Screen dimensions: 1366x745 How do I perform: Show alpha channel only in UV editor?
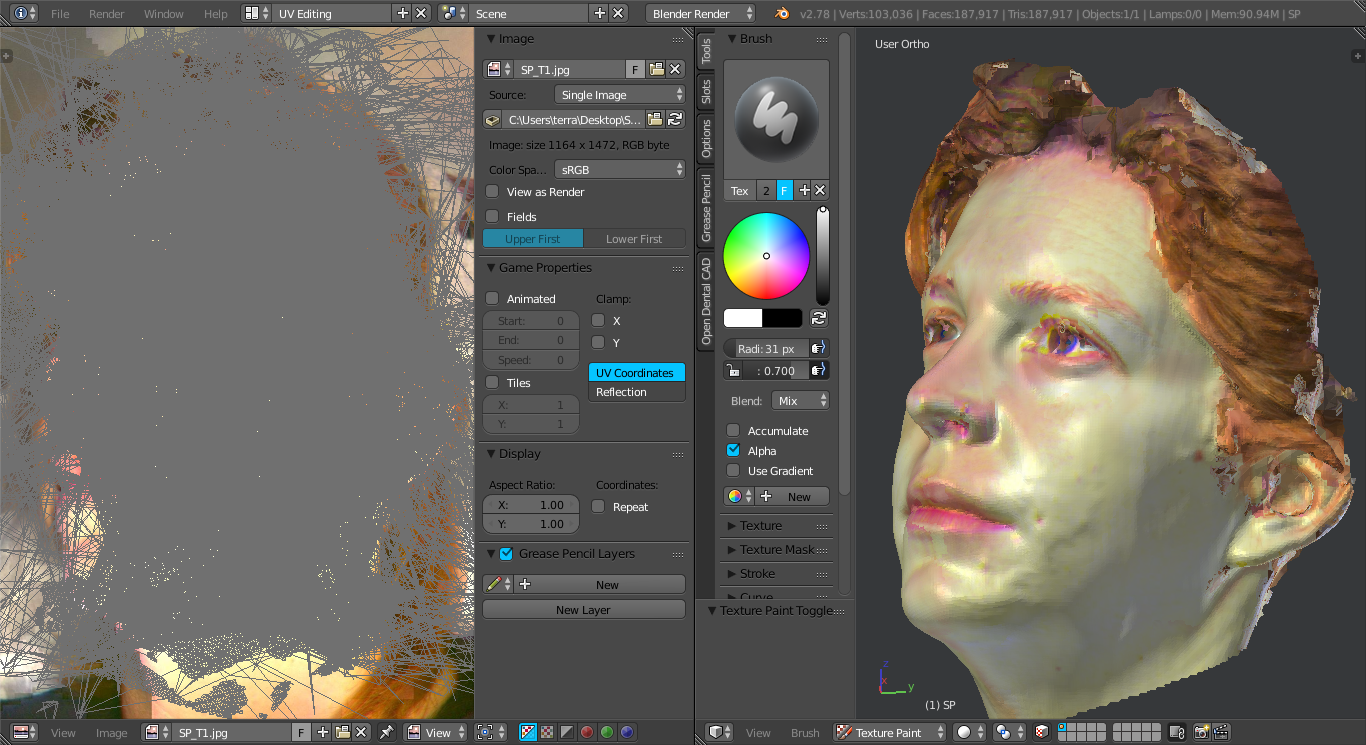pos(567,732)
